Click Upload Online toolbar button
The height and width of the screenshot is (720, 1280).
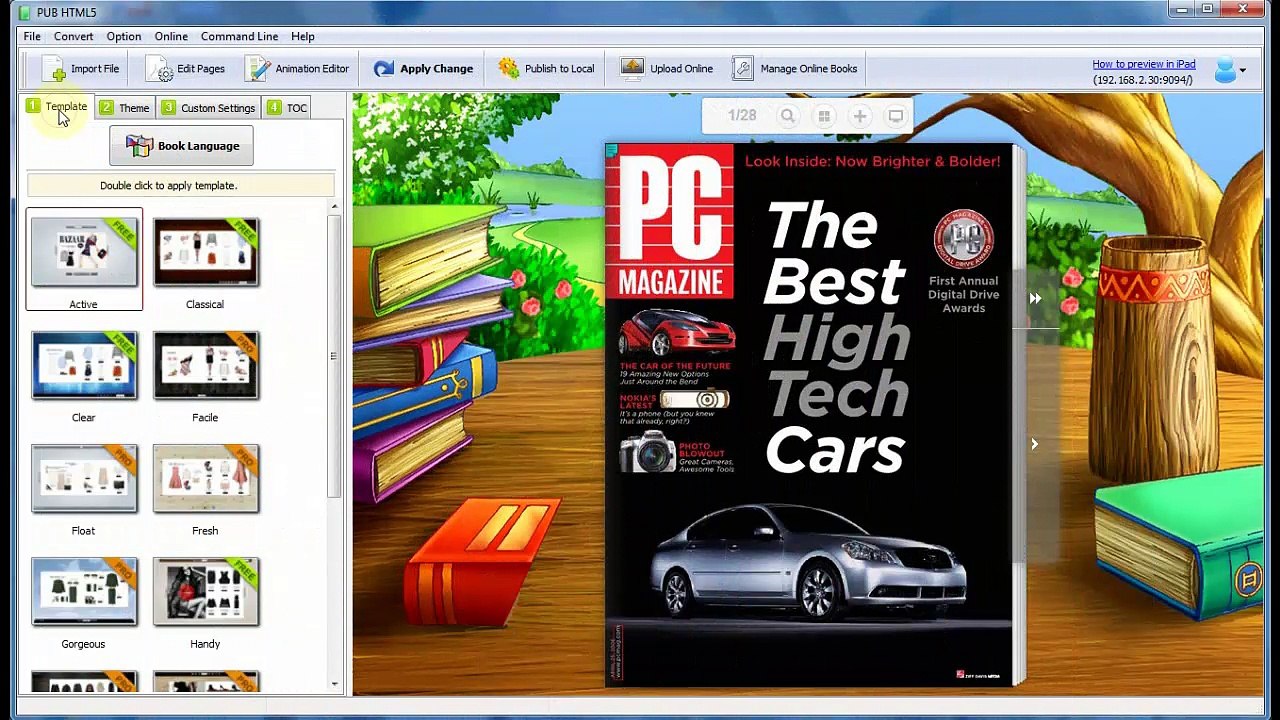click(666, 69)
